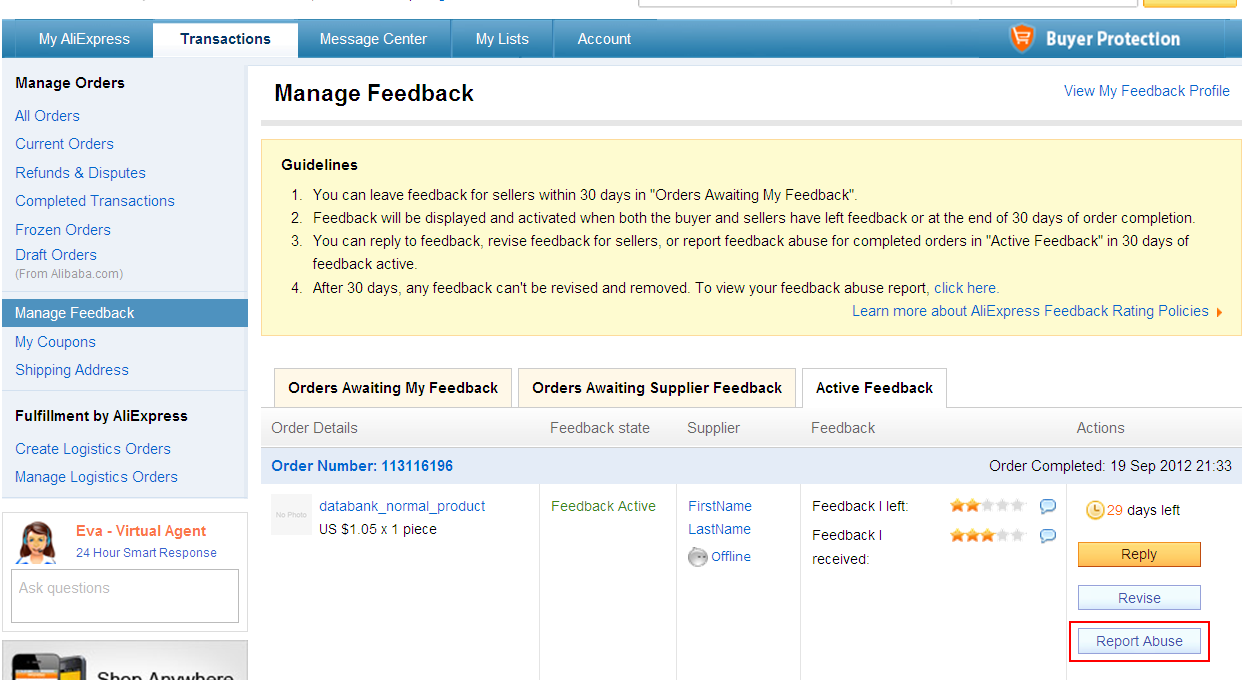The image size is (1260, 680).
Task: Click the No Photo product thumbnail
Action: [291, 514]
